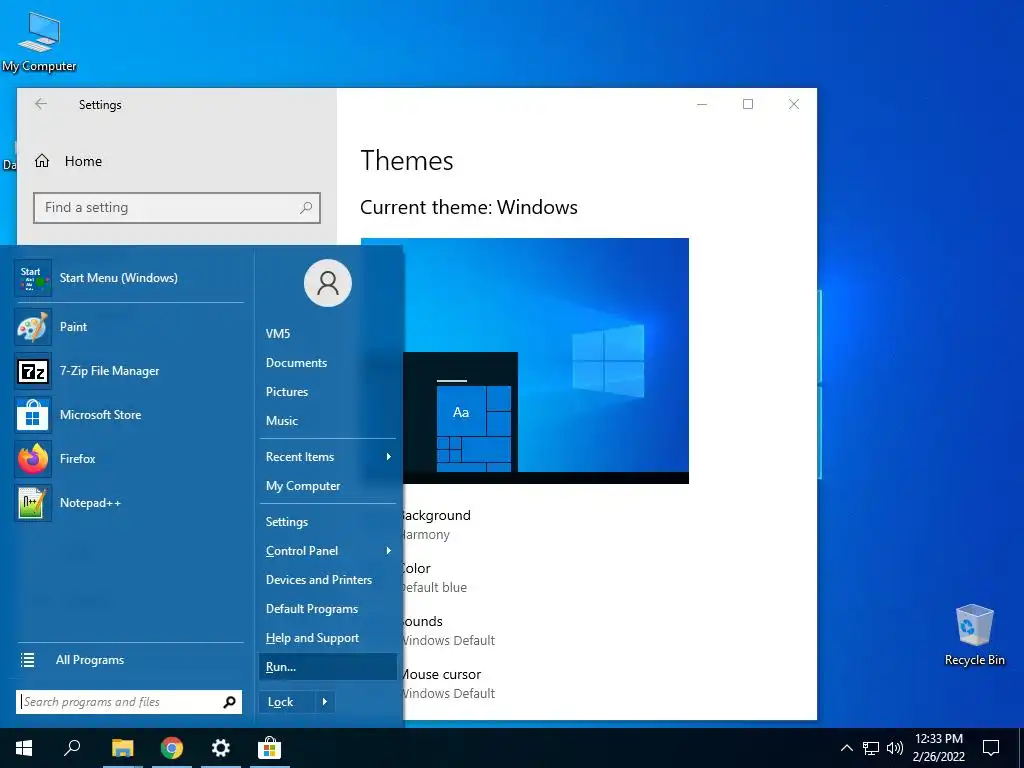Open the Color Default blue setting
This screenshot has width=1024, height=768.
click(433, 578)
